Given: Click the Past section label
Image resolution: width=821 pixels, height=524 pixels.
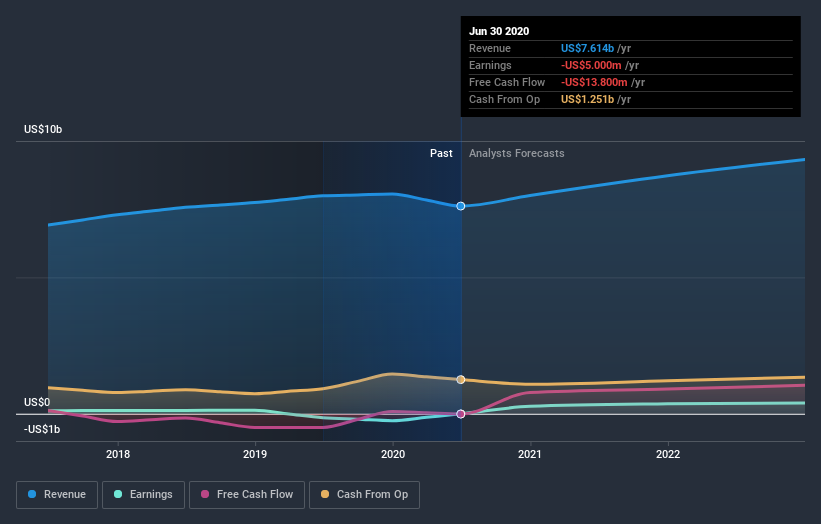Looking at the screenshot, I should [441, 153].
